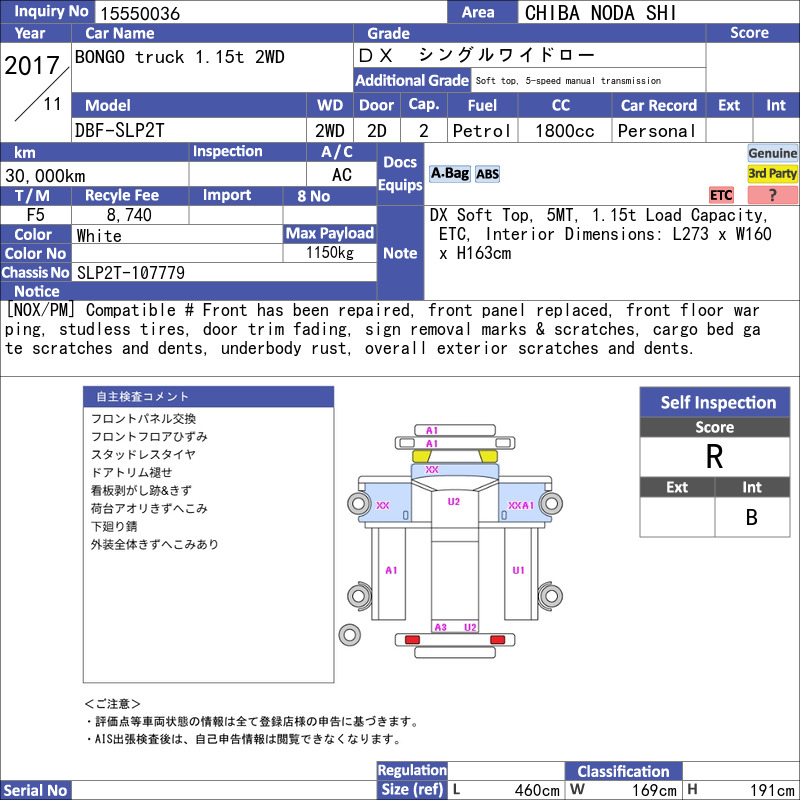Click transmission value F5
Image resolution: width=800 pixels, height=800 pixels.
(36, 214)
